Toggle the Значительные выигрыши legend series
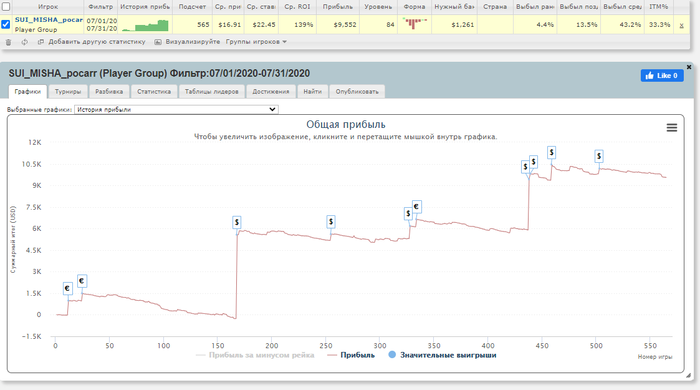Screen dimensions: 700x390 442,355
